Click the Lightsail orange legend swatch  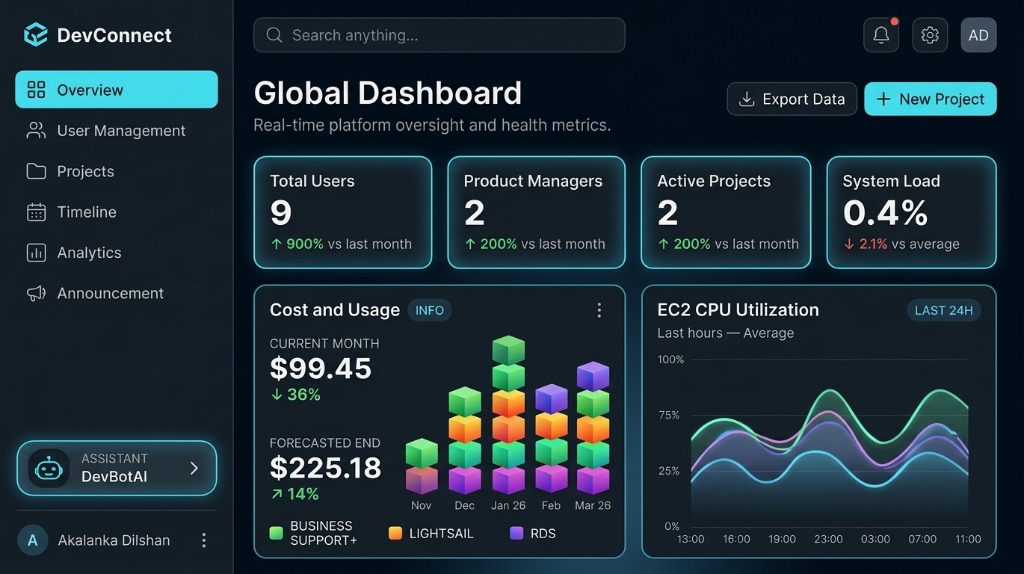point(395,533)
